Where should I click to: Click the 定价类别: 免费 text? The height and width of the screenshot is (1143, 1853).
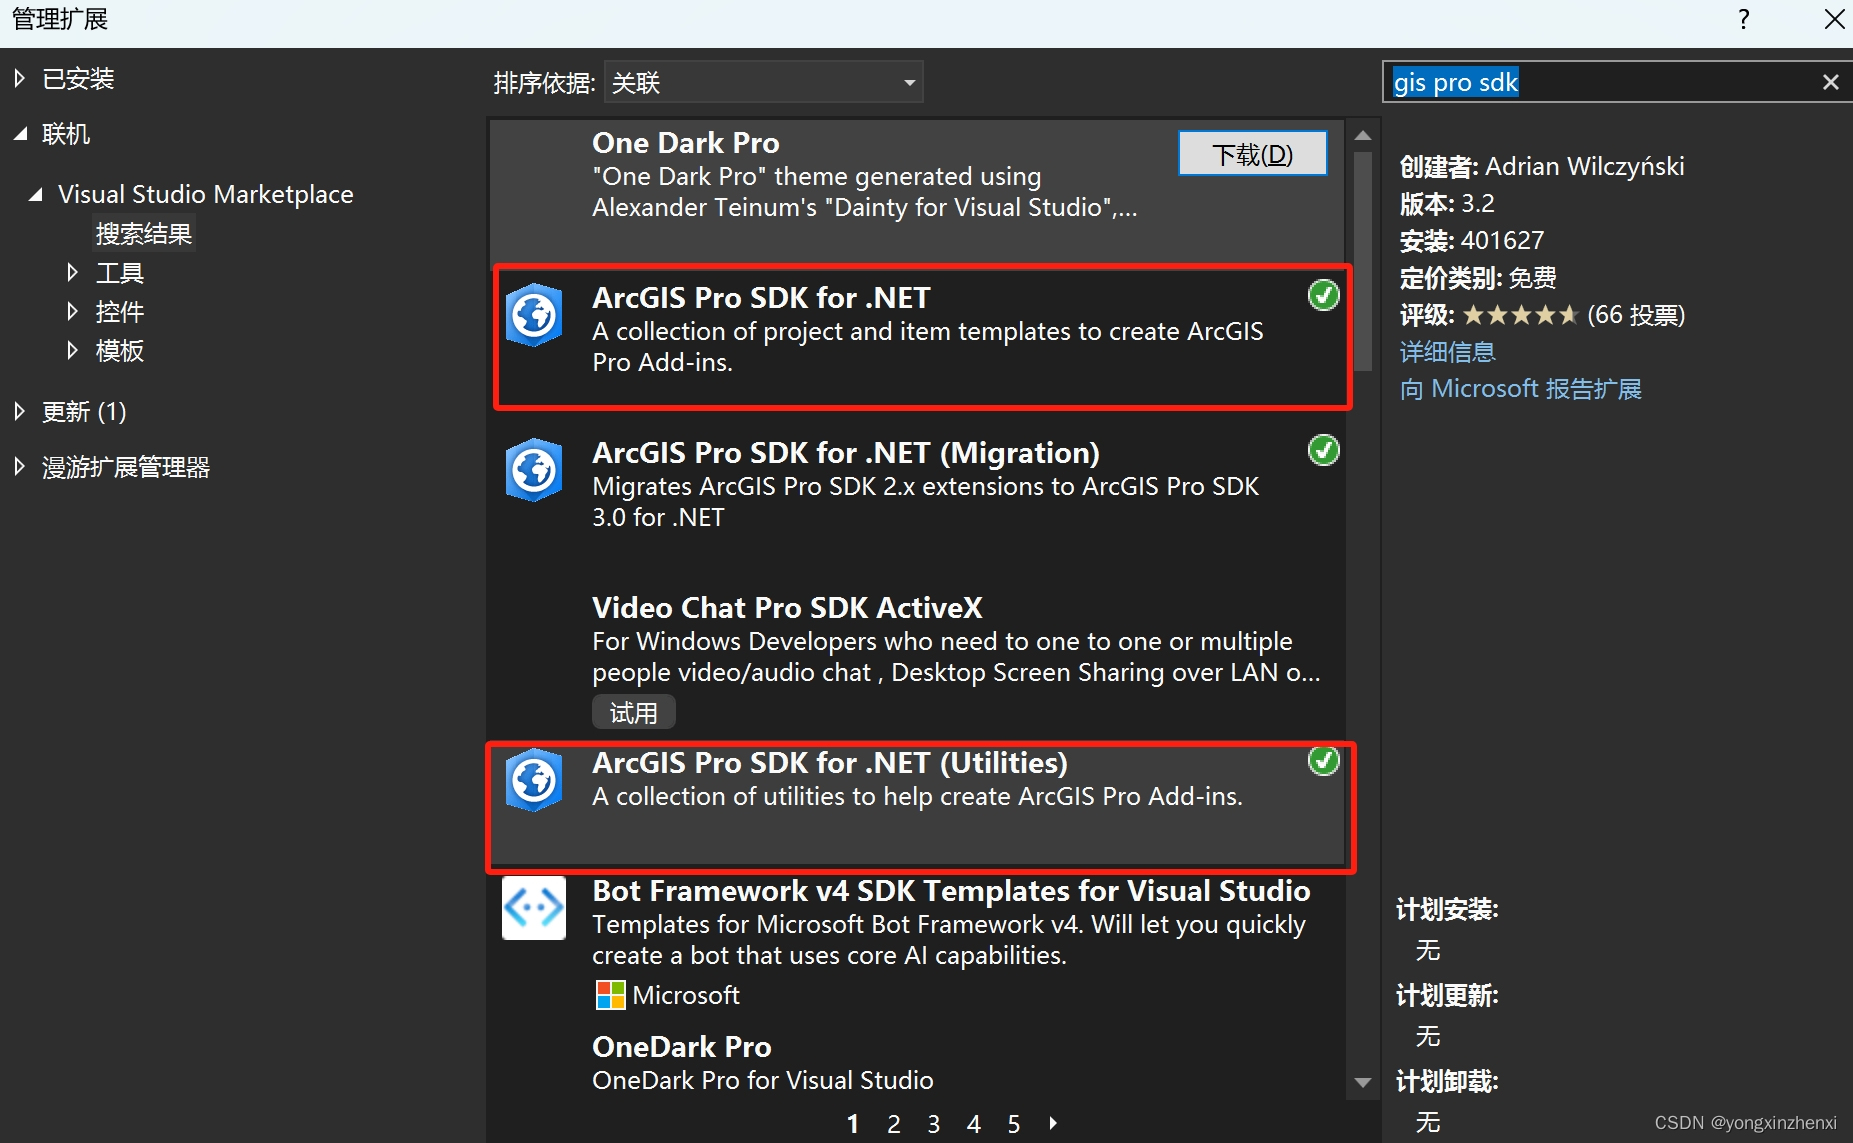pyautogui.click(x=1478, y=277)
